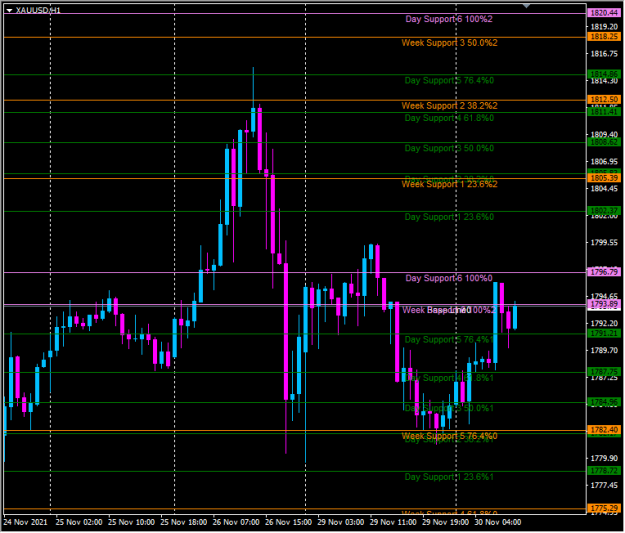Image resolution: width=625 pixels, height=533 pixels.
Task: Click the 1778.72 green price tag
Action: point(604,471)
